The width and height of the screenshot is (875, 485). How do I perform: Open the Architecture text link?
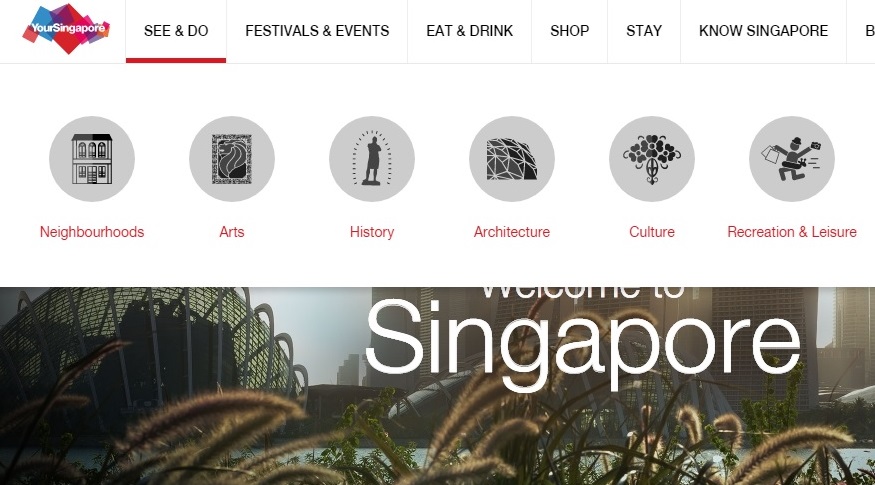point(512,232)
